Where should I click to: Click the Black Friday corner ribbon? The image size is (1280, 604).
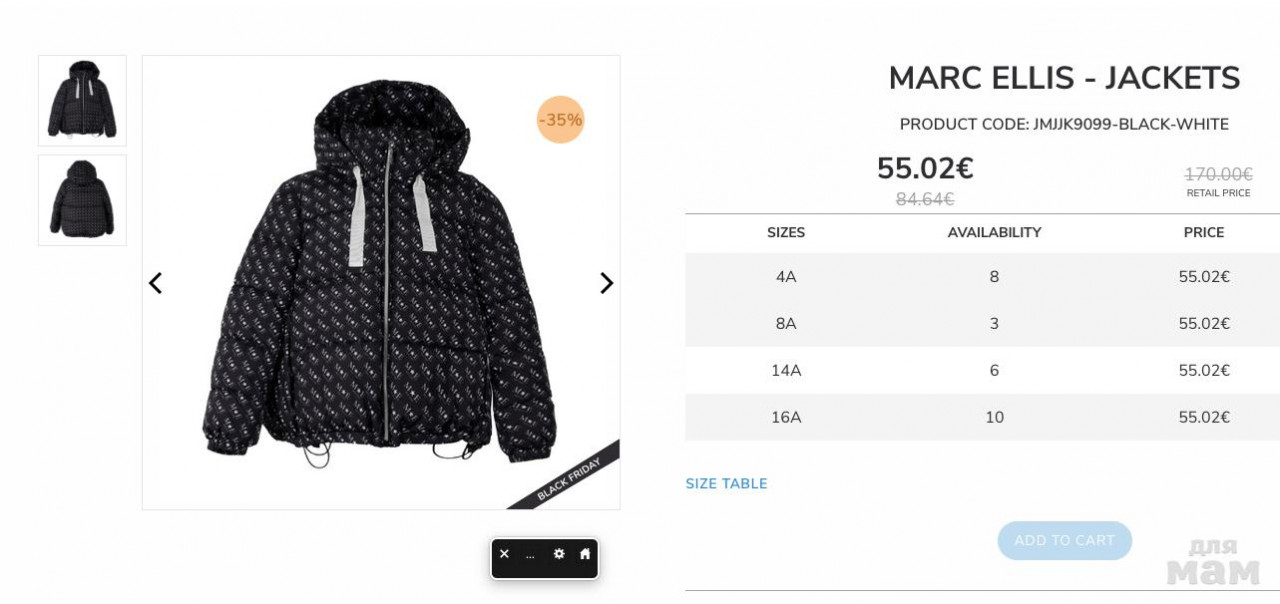click(x=572, y=477)
